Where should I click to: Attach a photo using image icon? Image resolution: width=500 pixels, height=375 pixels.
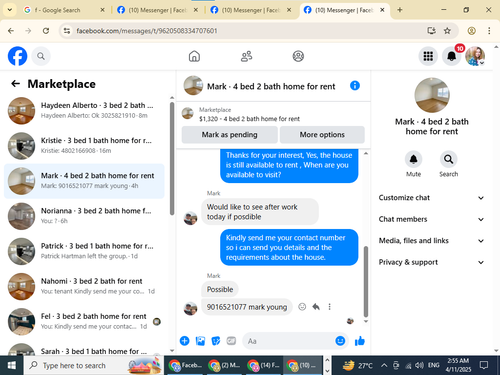coord(200,341)
